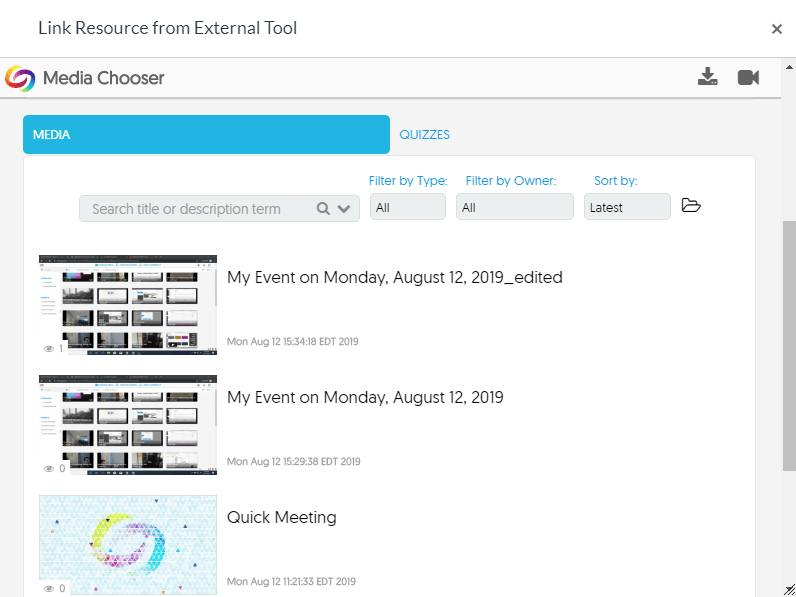Click the YuJa logo icon

[20, 79]
